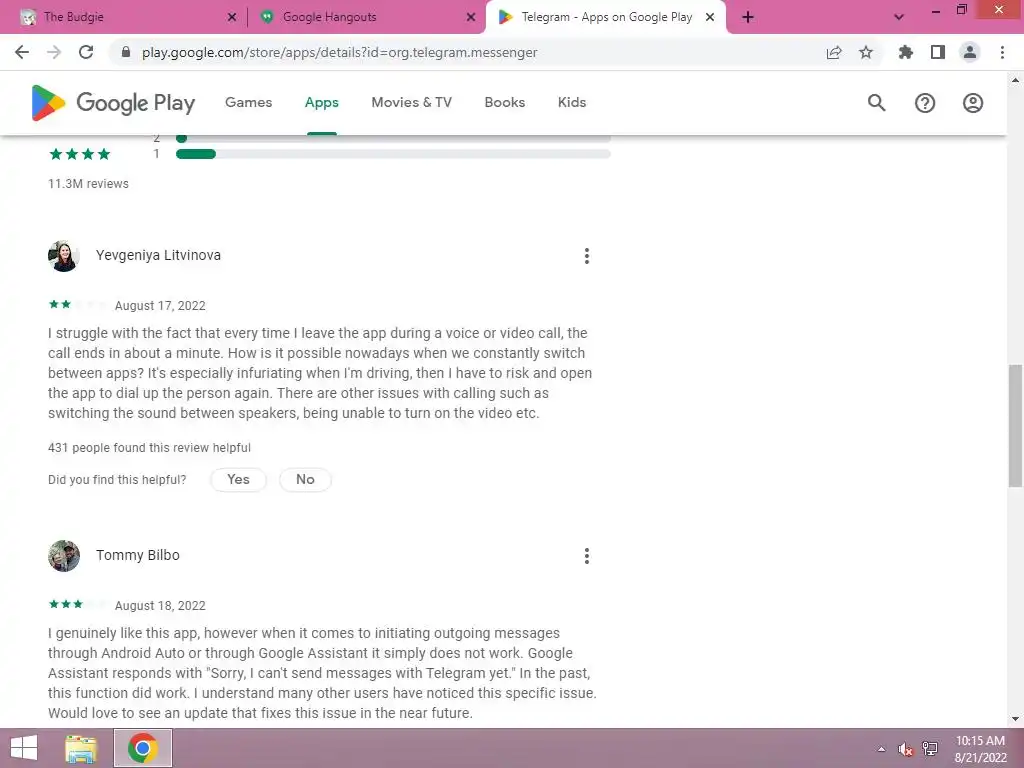Click the network tray icon
Image resolution: width=1024 pixels, height=768 pixels.
pos(930,749)
